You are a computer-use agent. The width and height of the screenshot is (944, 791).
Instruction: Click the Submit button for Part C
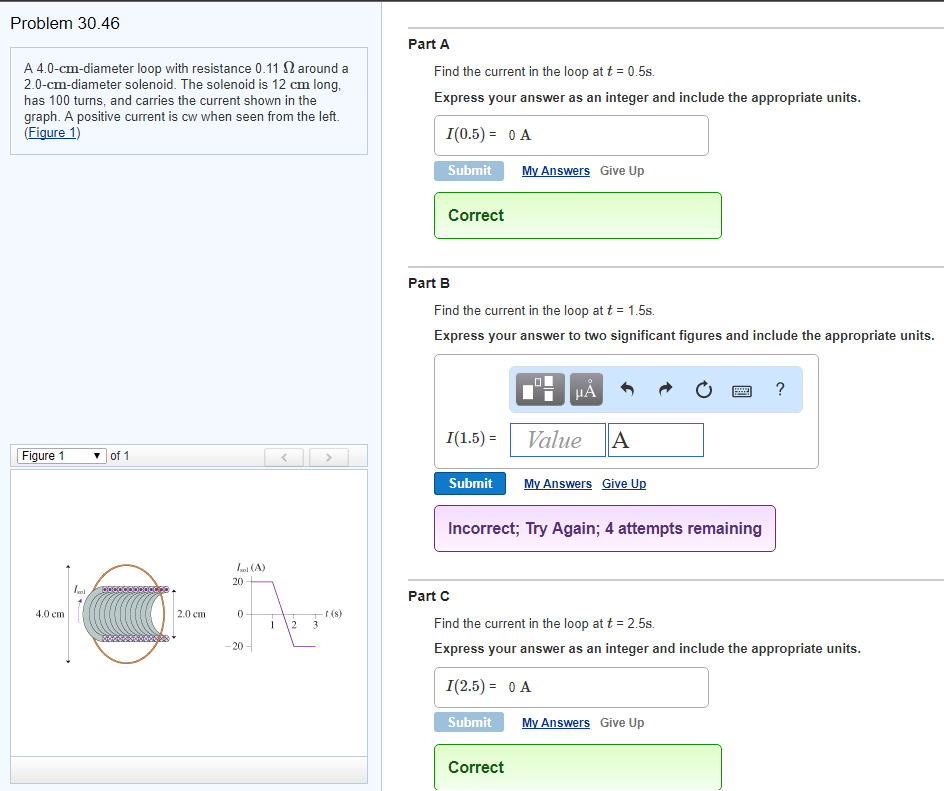click(468, 722)
